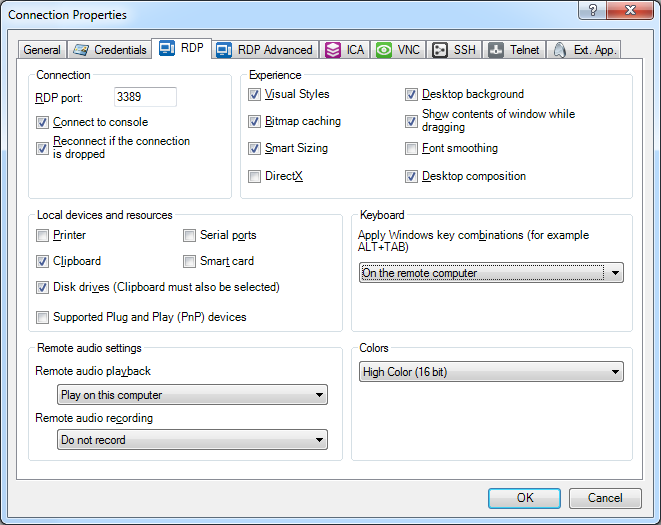Click the help question mark button

point(594,10)
